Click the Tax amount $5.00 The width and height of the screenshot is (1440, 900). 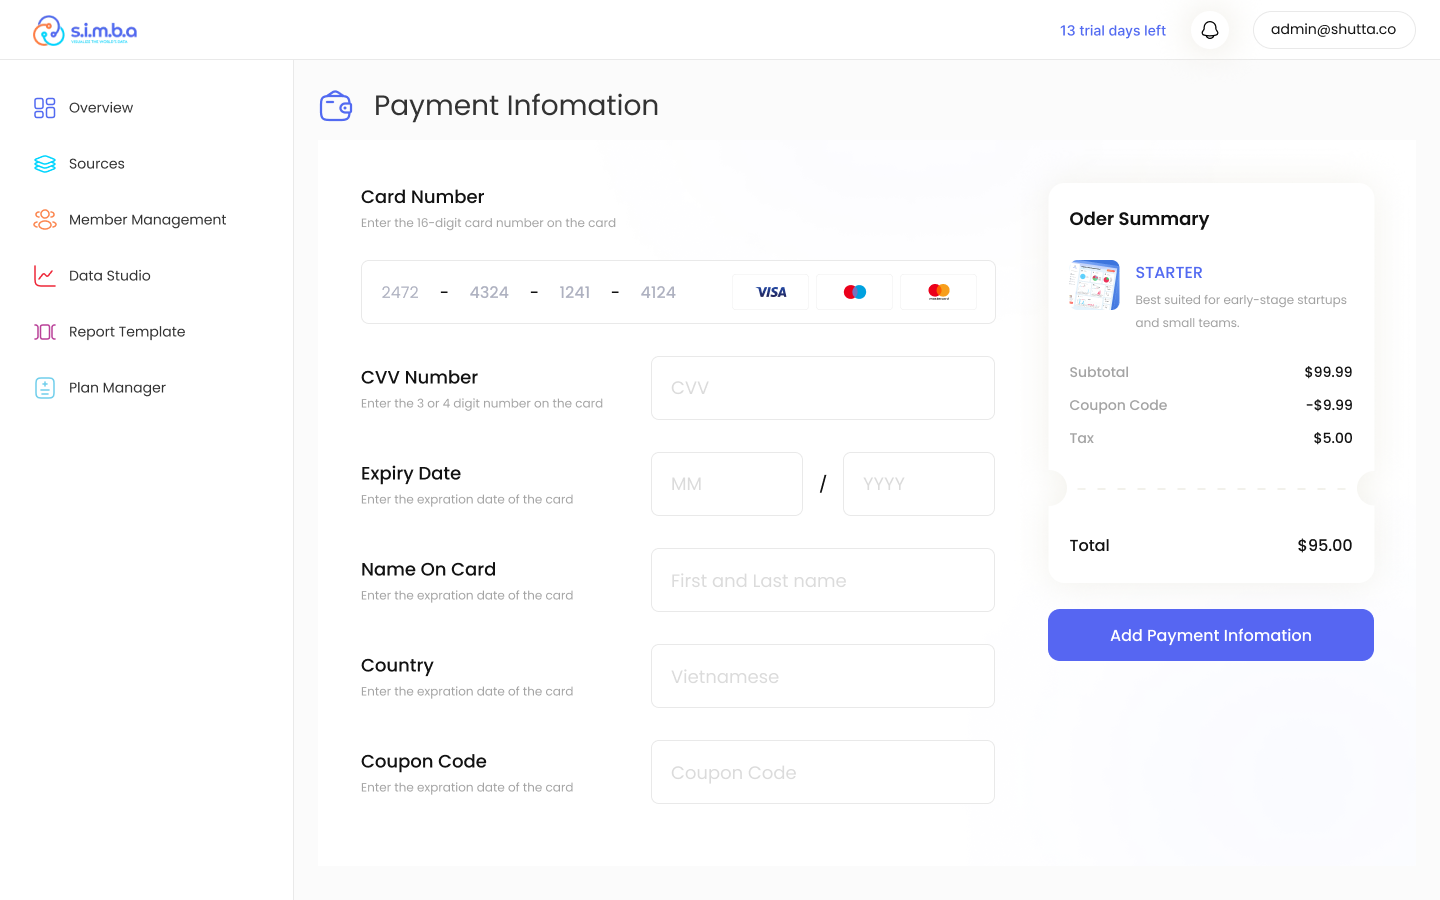1333,438
